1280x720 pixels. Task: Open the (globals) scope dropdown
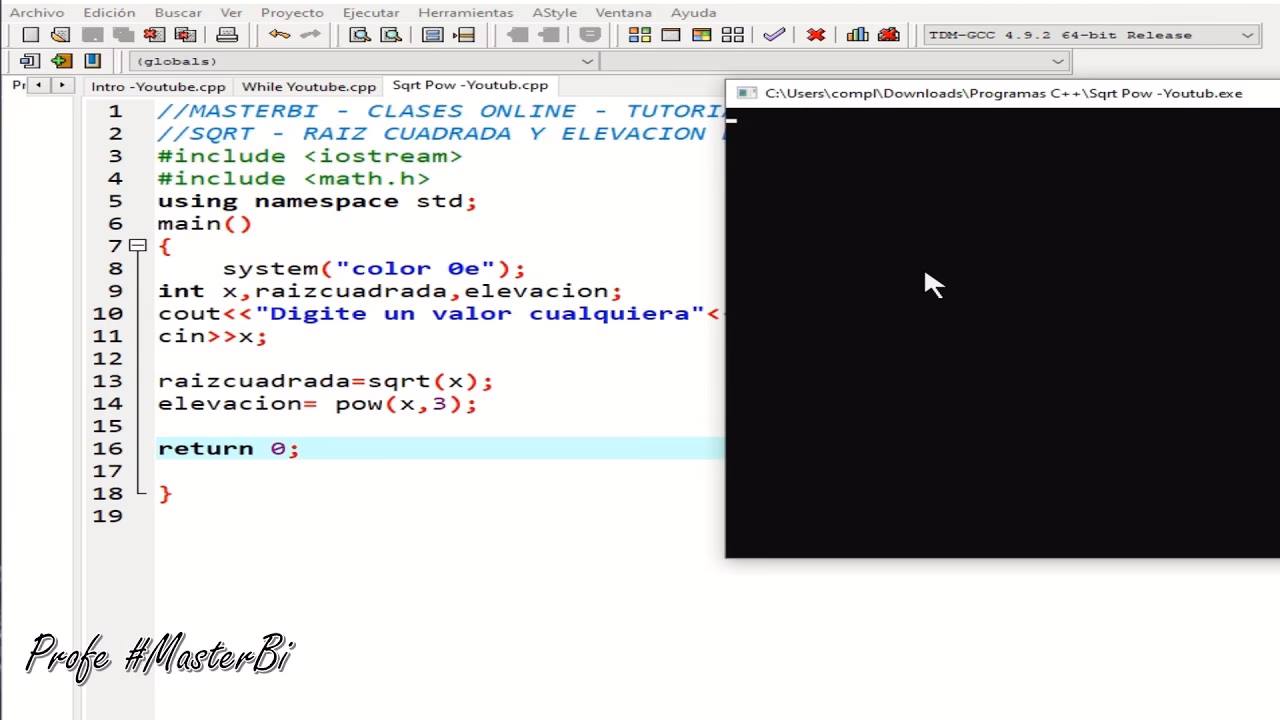[587, 61]
